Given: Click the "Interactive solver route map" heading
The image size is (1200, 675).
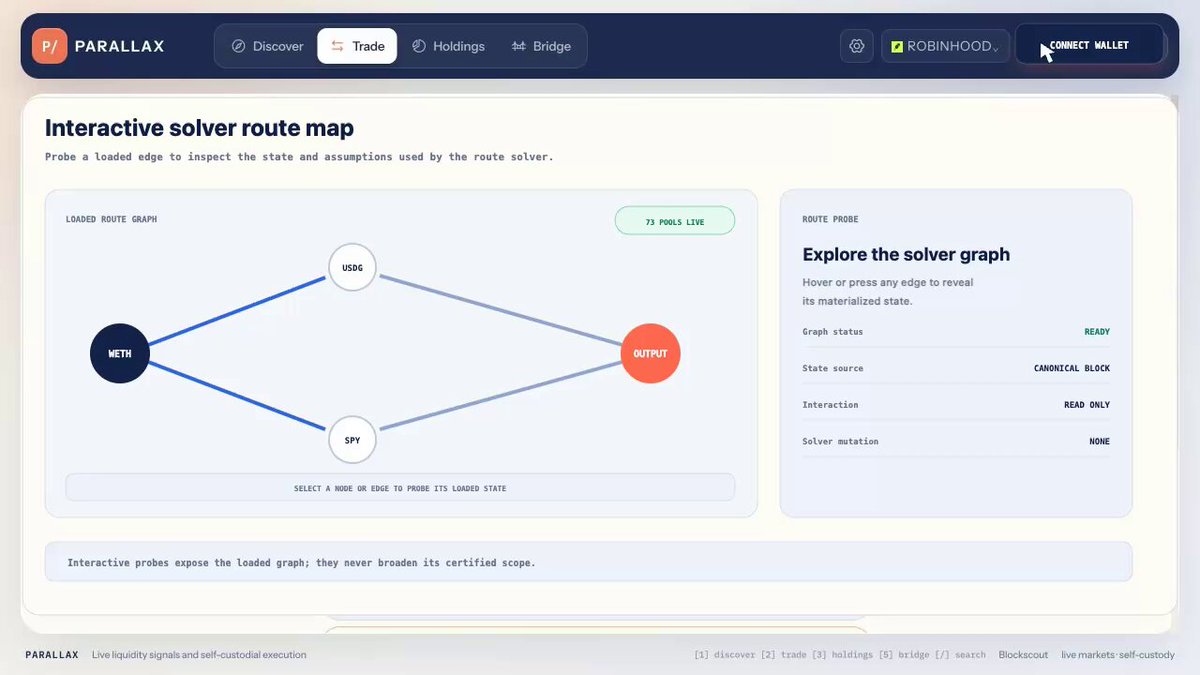Looking at the screenshot, I should click(199, 128).
